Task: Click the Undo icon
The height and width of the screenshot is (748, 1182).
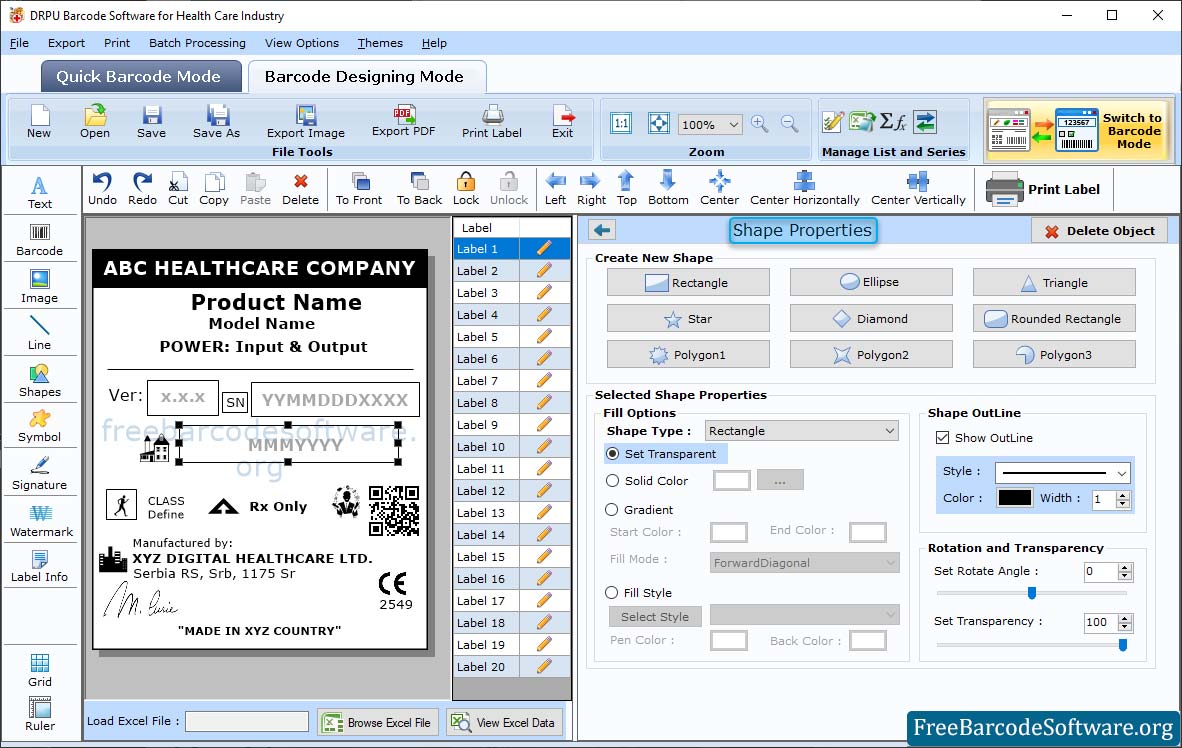Action: click(x=103, y=189)
